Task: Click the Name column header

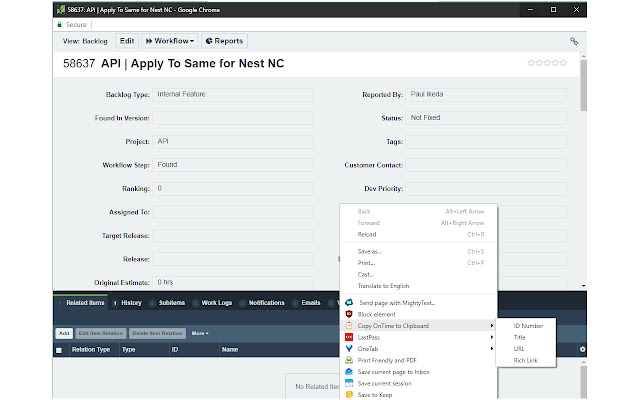Action: [230, 350]
